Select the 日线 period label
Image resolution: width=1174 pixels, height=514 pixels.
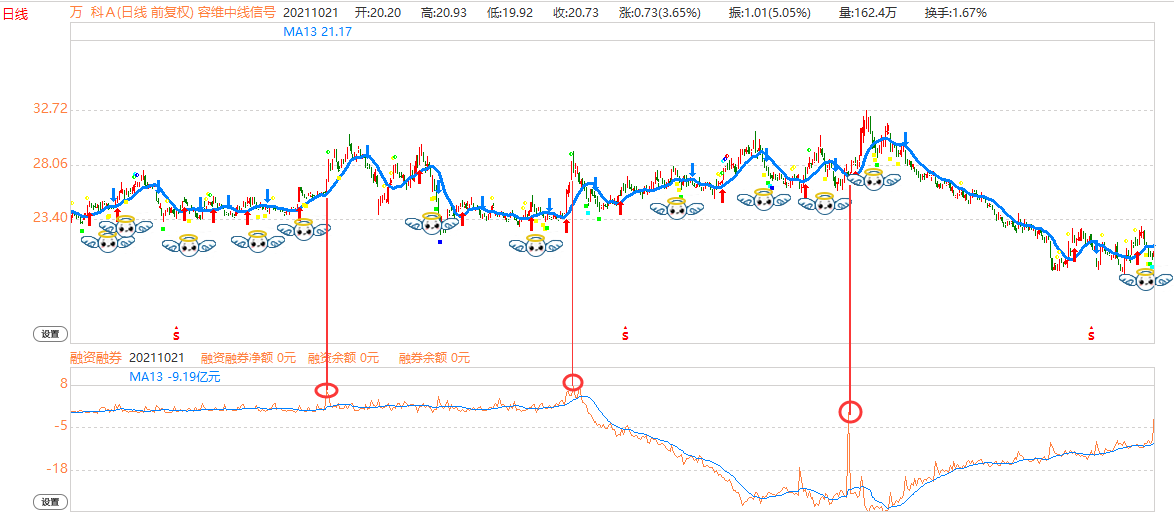[16, 13]
